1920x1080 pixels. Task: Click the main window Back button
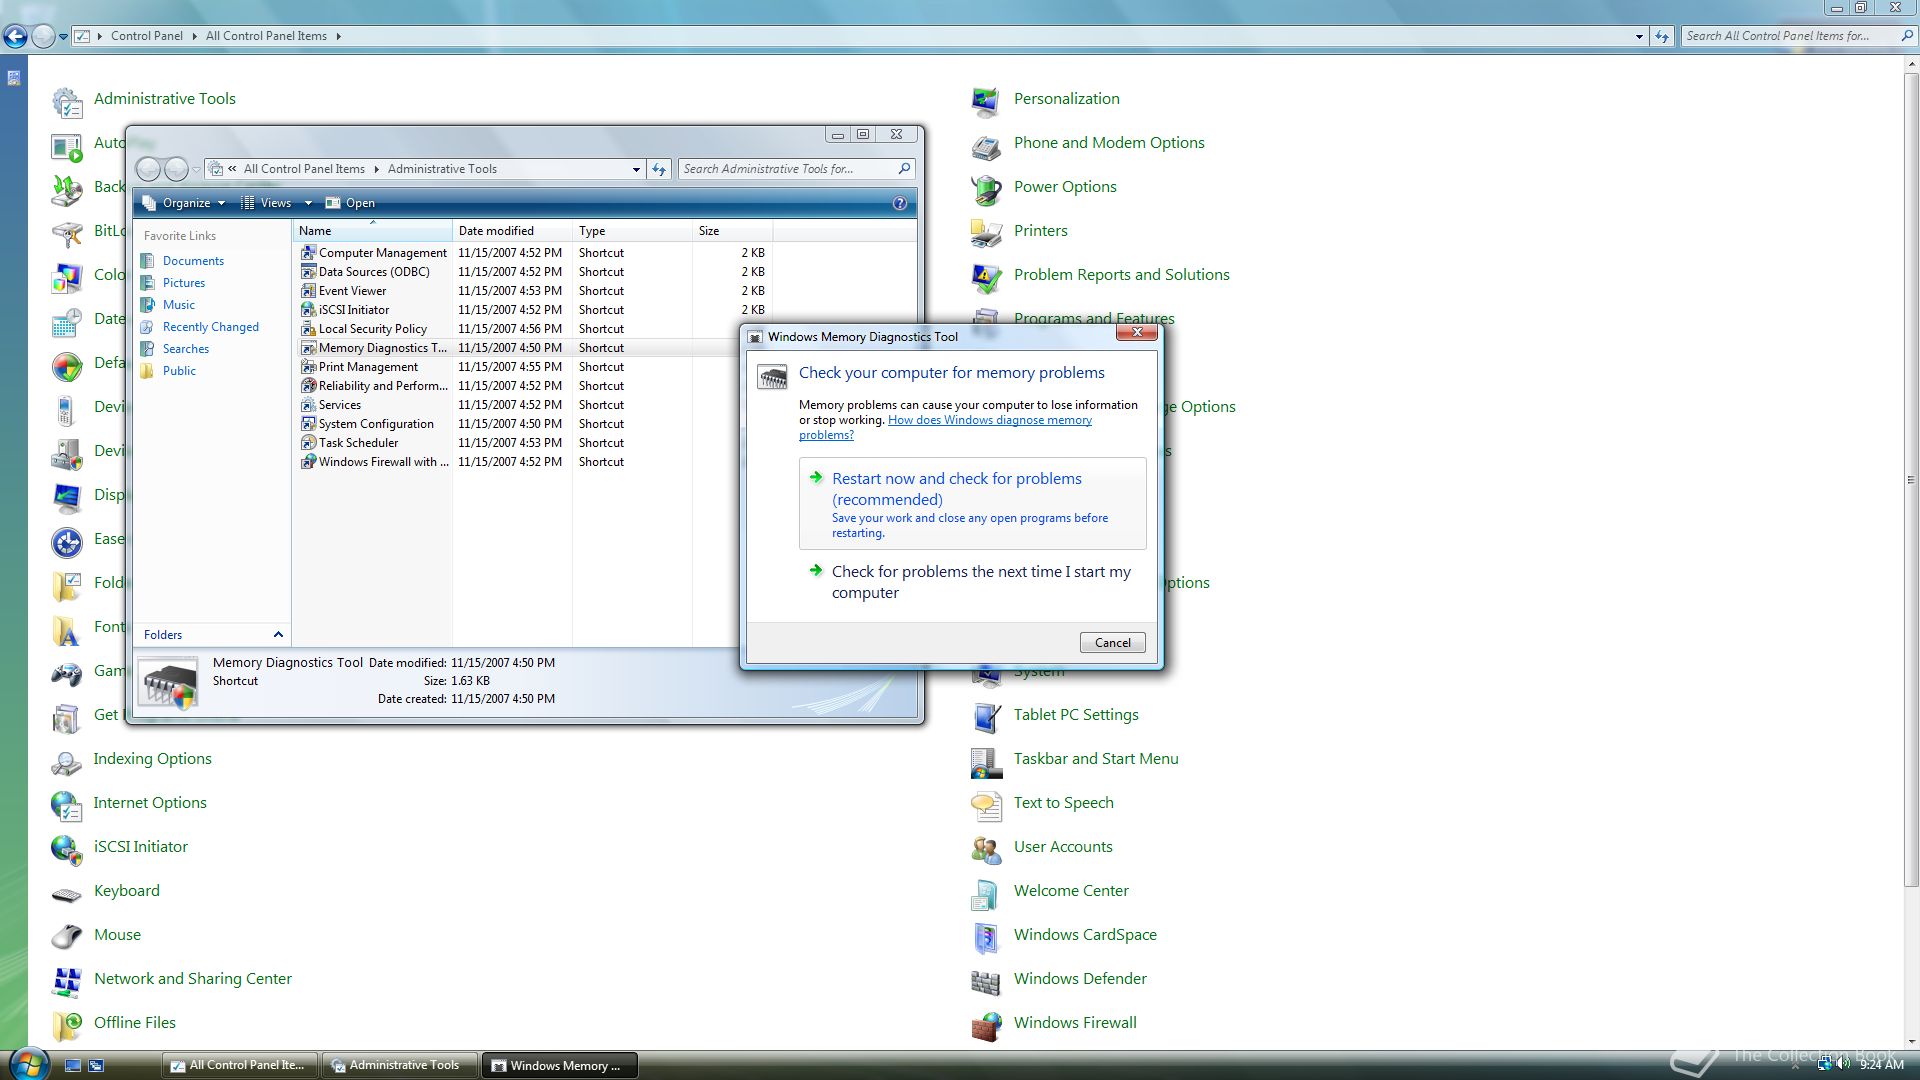15,36
